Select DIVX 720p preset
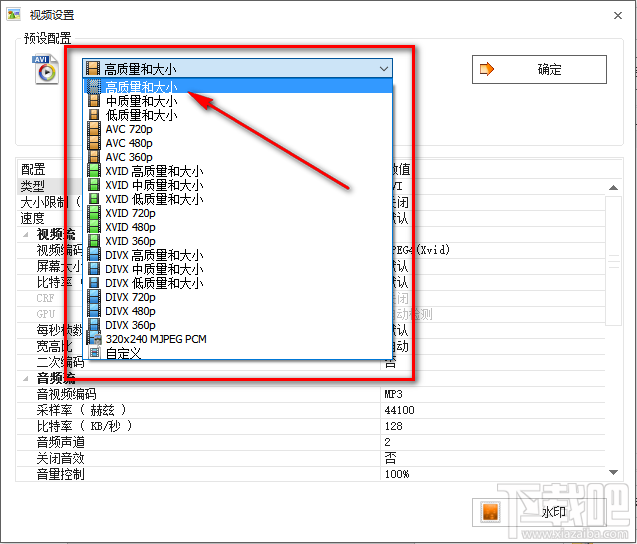This screenshot has height=544, width=637. tap(238, 297)
